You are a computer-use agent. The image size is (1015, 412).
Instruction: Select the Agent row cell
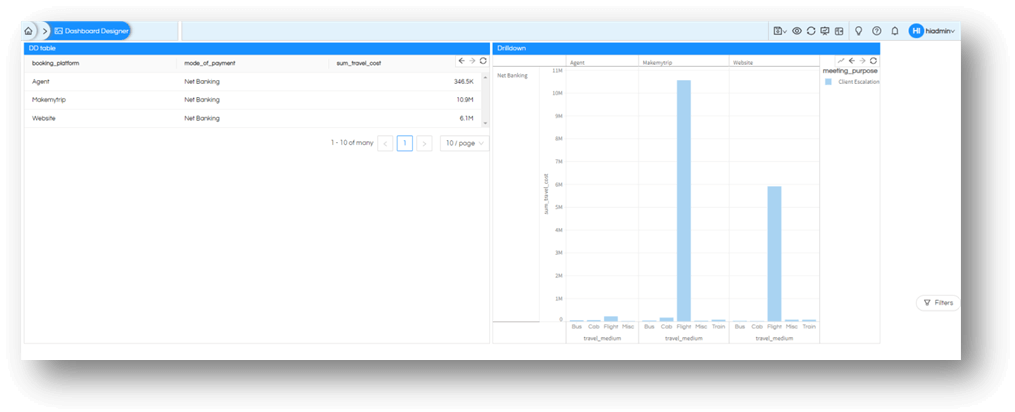[41, 82]
